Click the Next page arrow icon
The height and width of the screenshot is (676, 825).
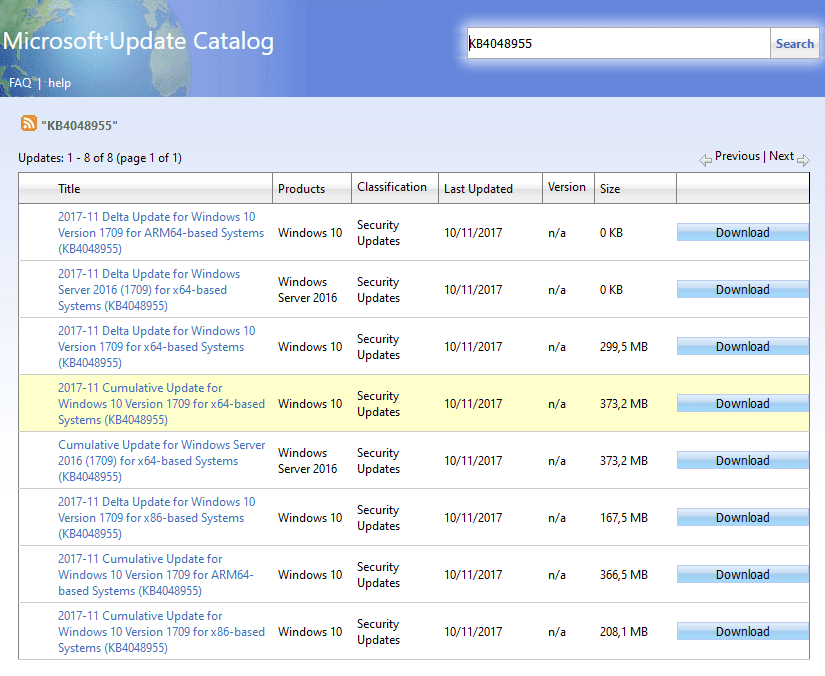(x=803, y=160)
